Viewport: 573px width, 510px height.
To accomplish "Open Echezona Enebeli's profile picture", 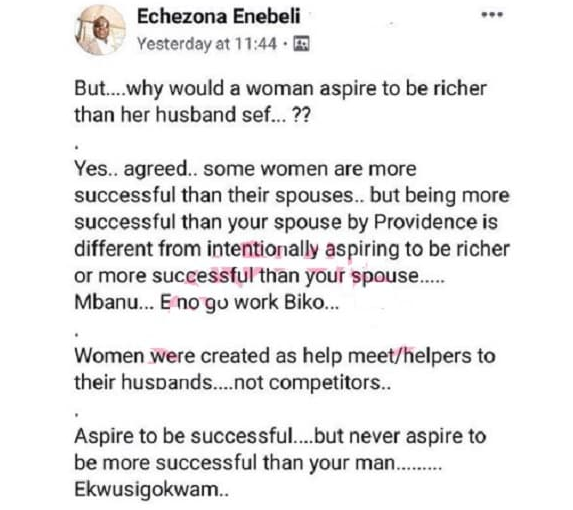I will (100, 30).
